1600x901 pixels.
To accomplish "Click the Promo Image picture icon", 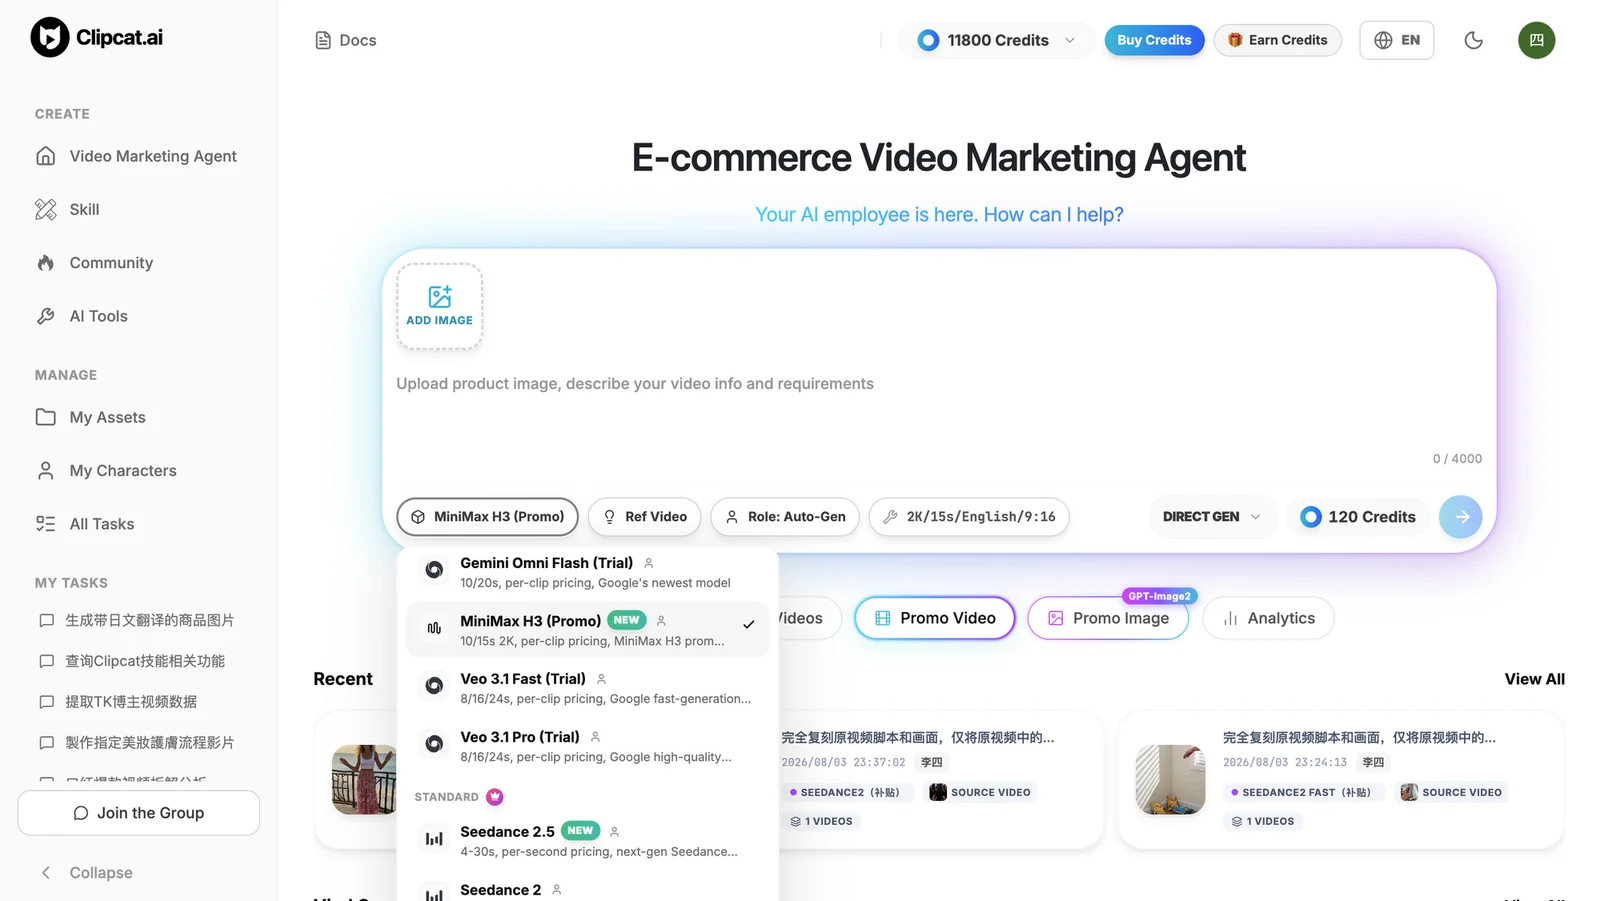I will (1055, 618).
